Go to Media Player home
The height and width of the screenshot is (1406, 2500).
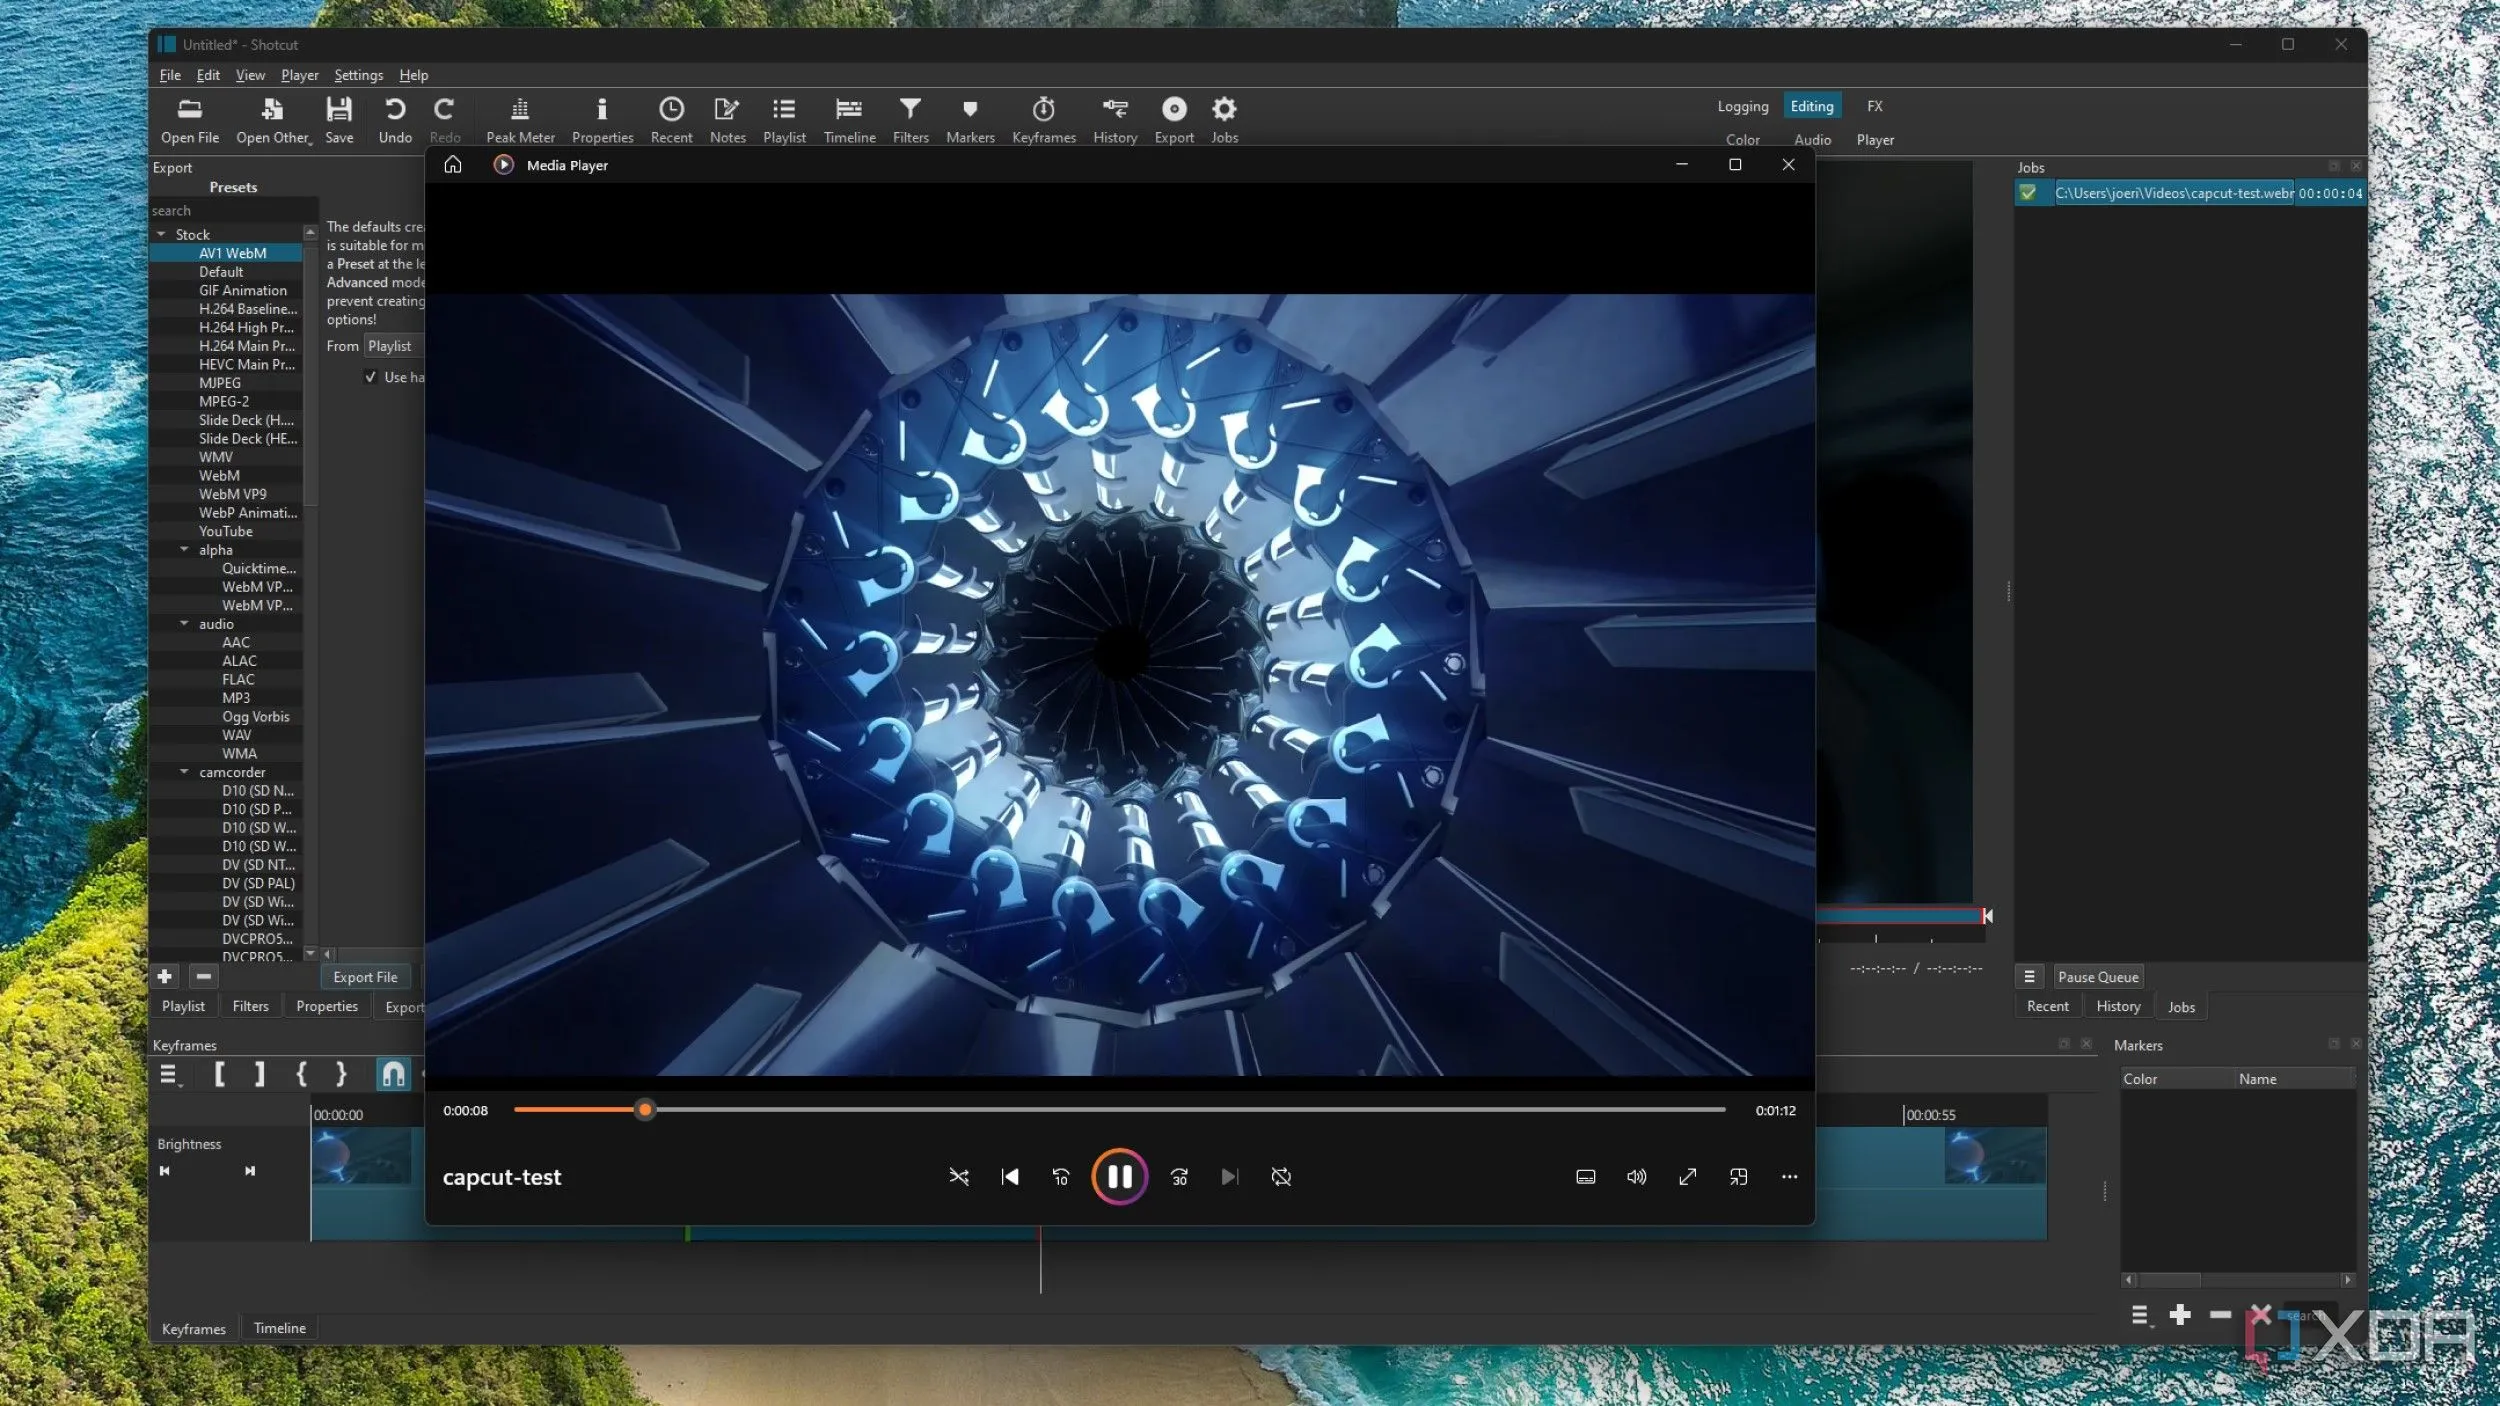(453, 165)
